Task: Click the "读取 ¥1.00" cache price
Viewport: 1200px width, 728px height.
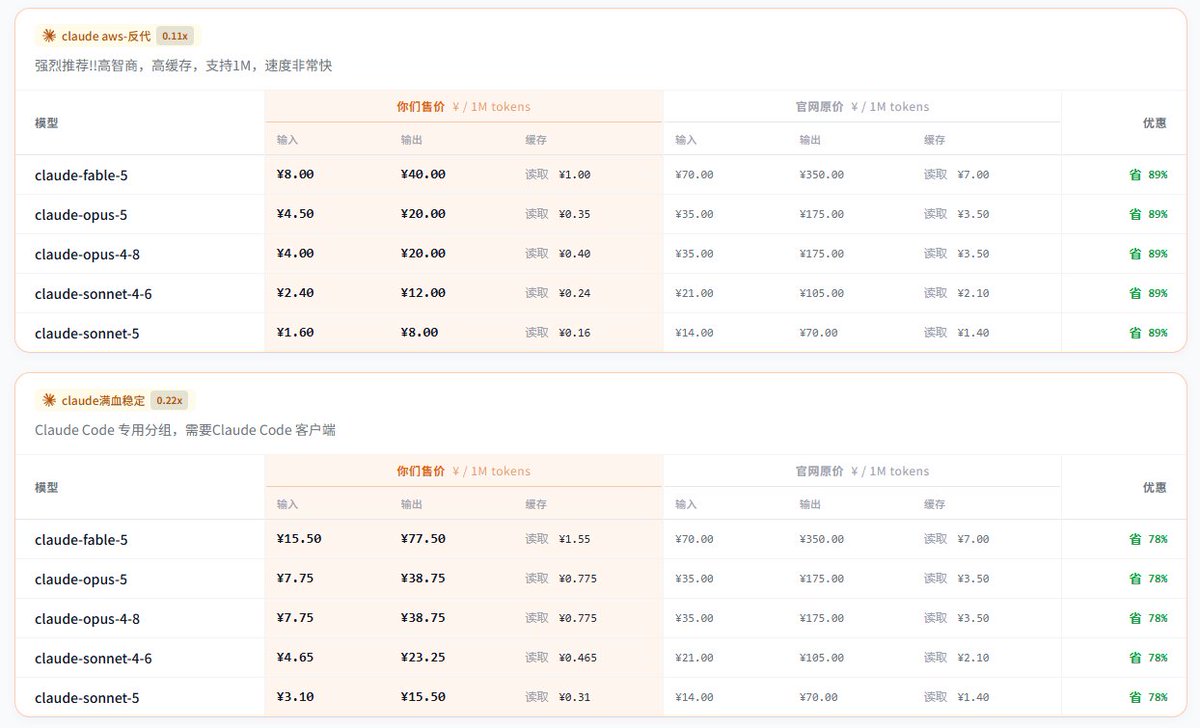Action: point(558,174)
